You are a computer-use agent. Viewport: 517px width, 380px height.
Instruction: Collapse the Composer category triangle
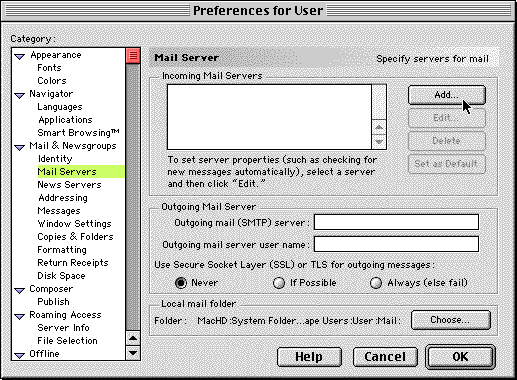click(20, 291)
